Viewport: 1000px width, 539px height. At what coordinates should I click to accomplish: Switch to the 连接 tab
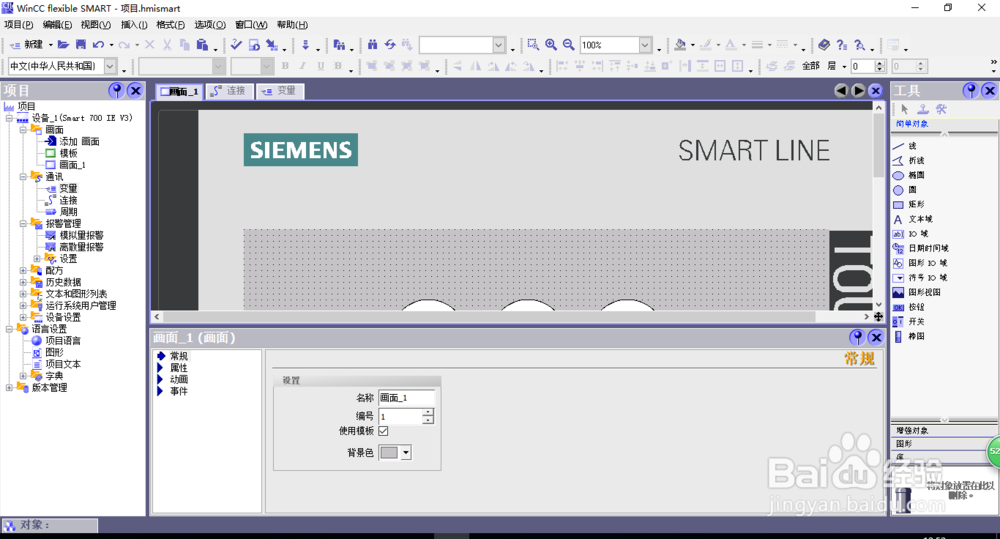click(230, 91)
